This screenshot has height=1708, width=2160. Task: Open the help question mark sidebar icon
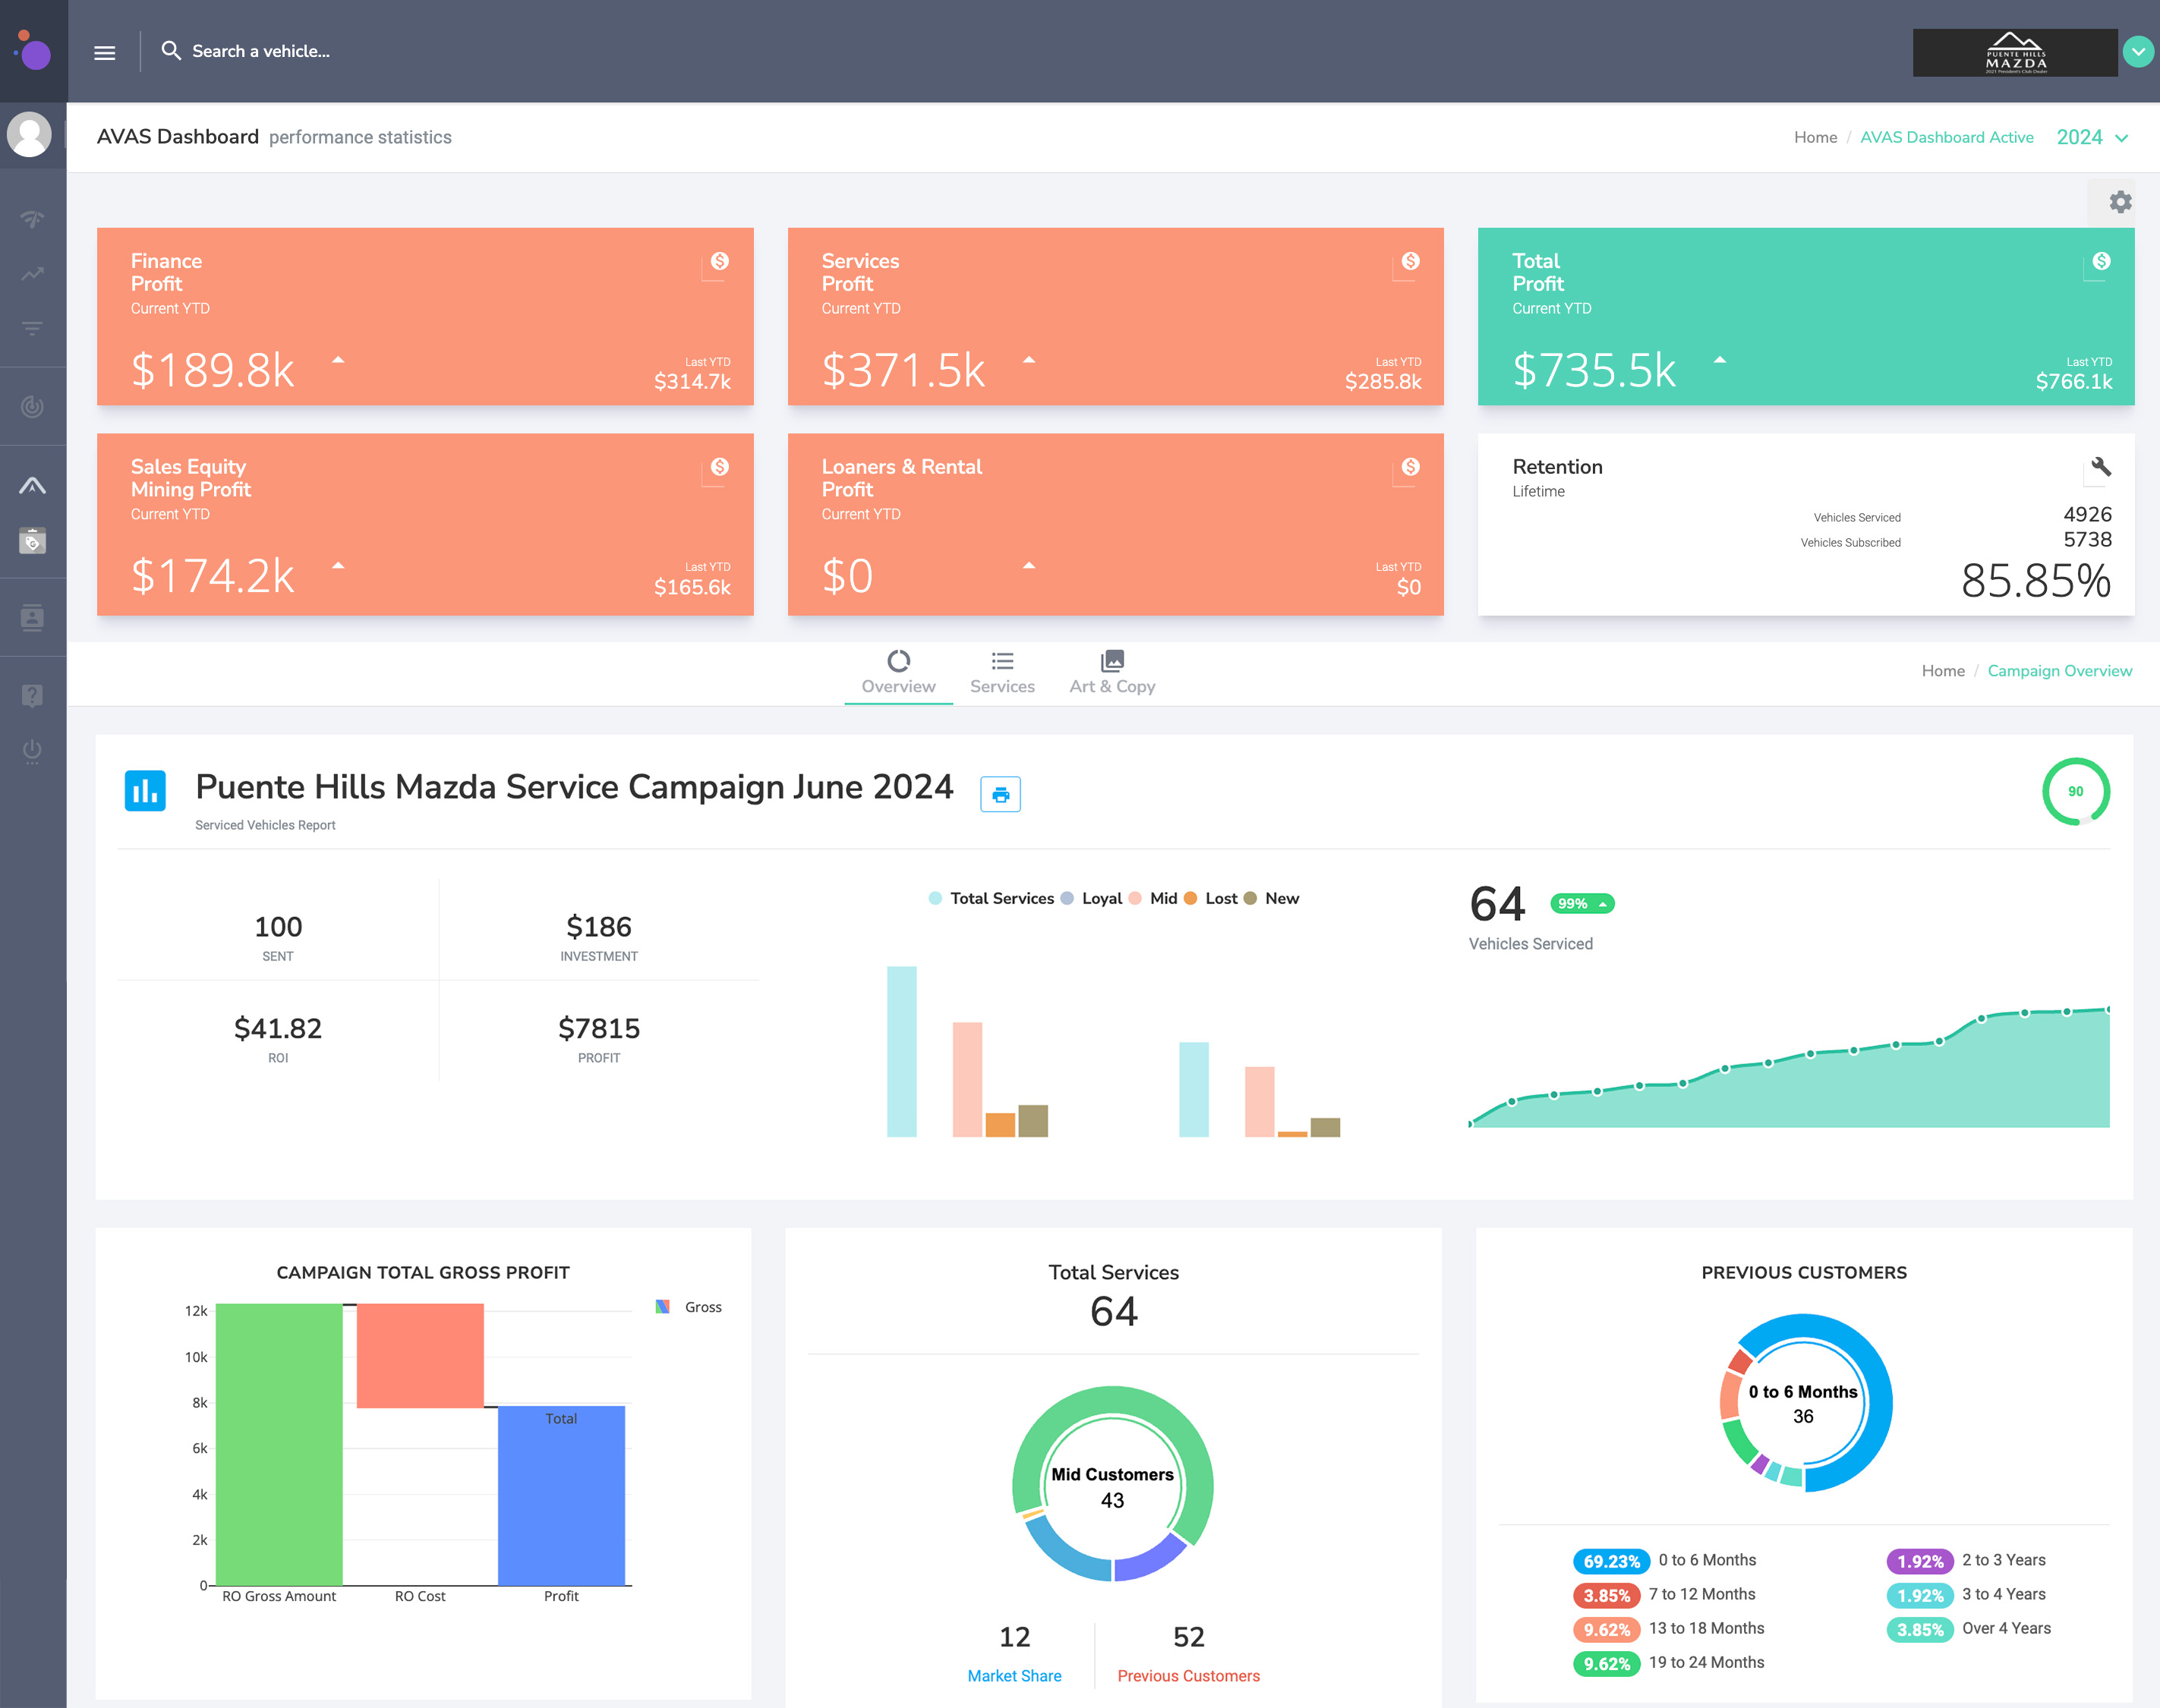click(33, 696)
